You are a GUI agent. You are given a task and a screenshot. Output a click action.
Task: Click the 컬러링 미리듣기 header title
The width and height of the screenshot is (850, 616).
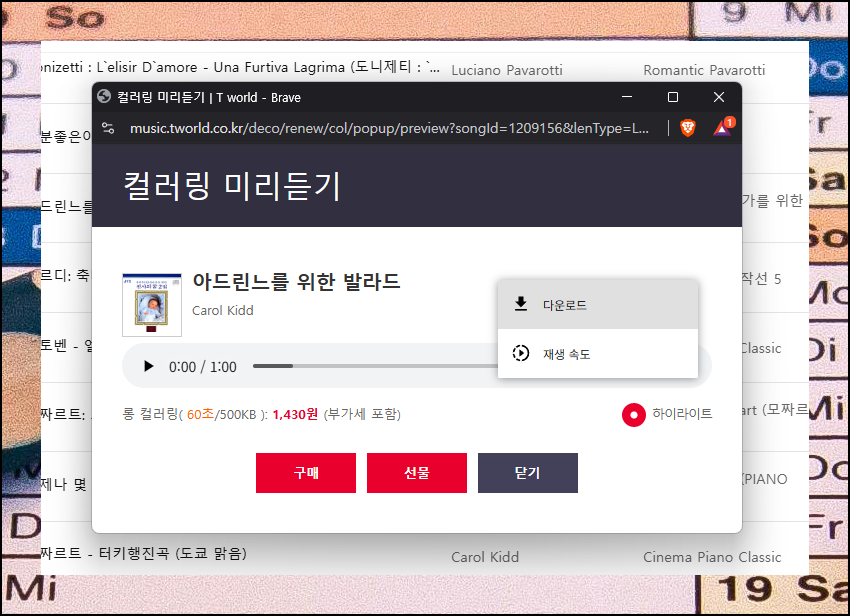(232, 185)
